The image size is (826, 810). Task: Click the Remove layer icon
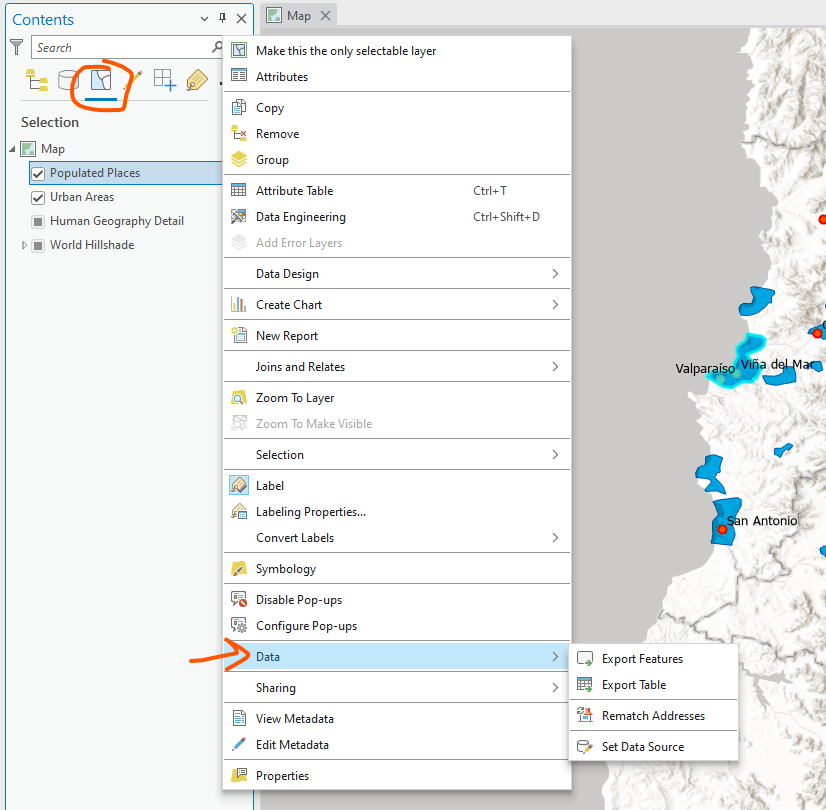[239, 133]
